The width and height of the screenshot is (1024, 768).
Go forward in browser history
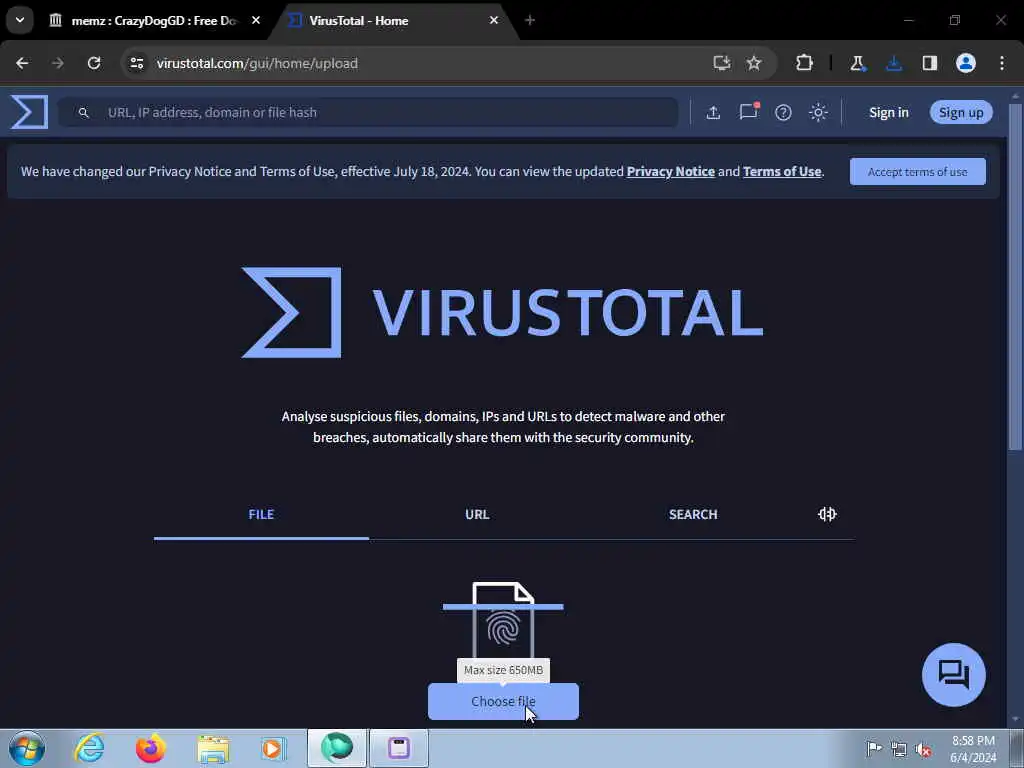(x=58, y=63)
